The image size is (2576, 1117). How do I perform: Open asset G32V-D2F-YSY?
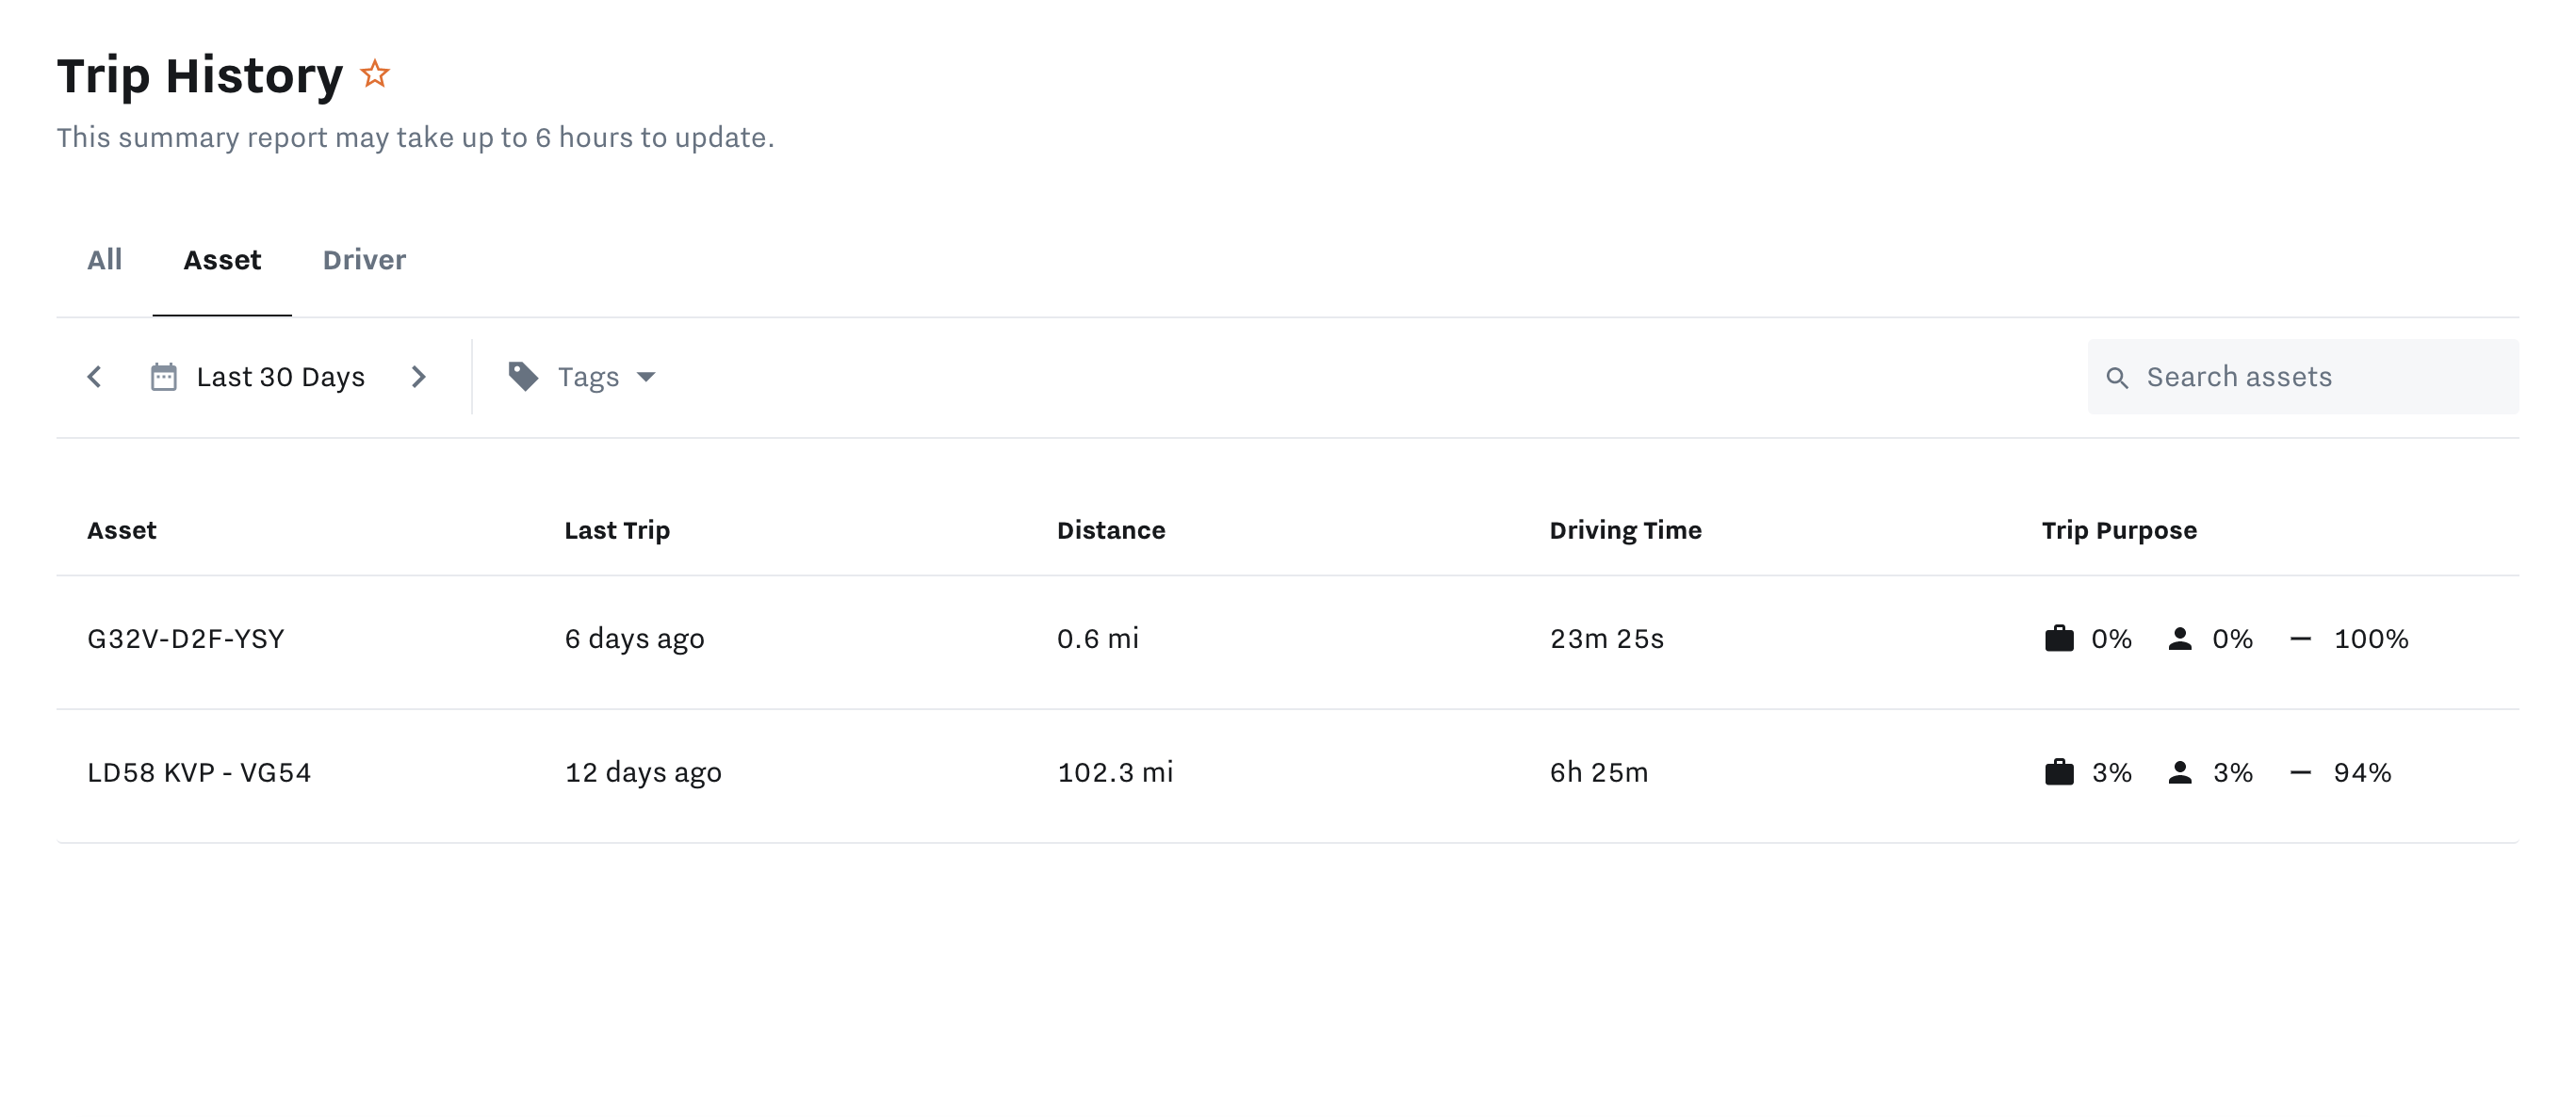click(x=186, y=638)
